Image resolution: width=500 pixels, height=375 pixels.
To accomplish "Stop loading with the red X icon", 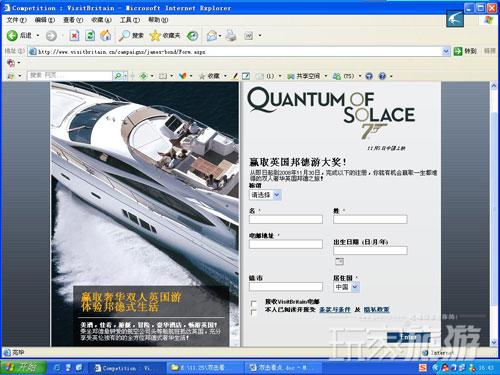I will [x=74, y=35].
